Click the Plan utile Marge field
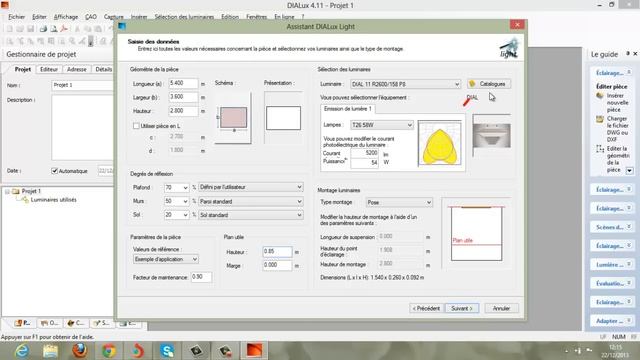Viewport: 640px width, 360px height. pyautogui.click(x=278, y=265)
